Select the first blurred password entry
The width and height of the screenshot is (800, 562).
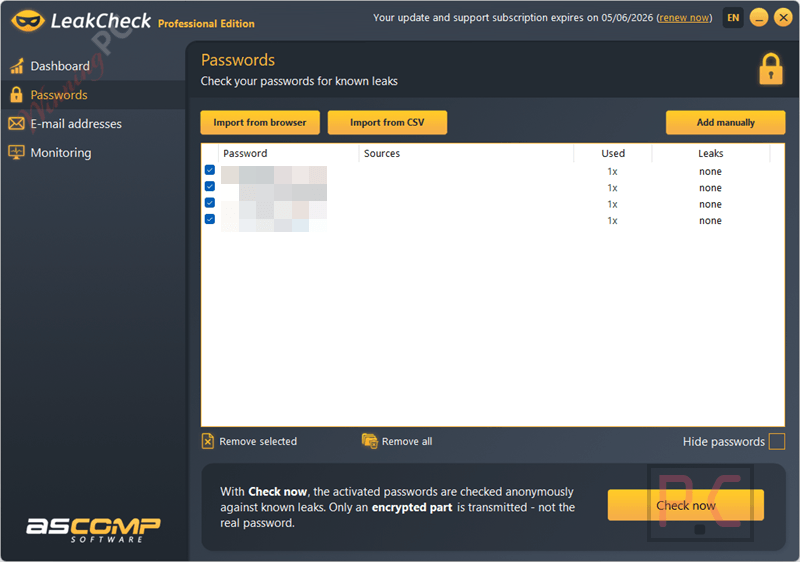tap(274, 174)
